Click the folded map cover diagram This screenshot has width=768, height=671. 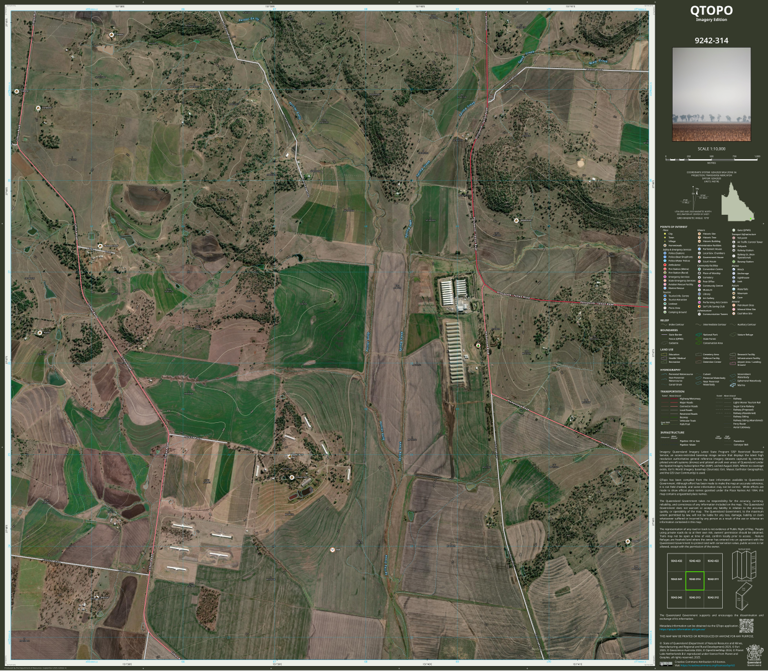pos(744,595)
